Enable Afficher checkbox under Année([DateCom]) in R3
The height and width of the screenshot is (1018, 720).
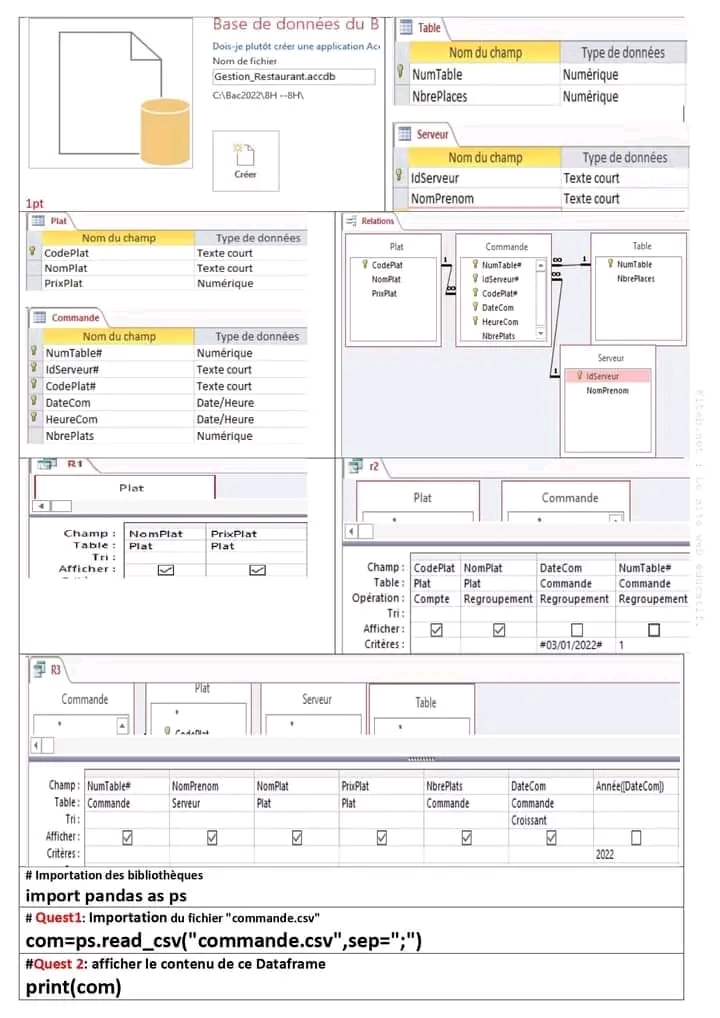pos(635,837)
